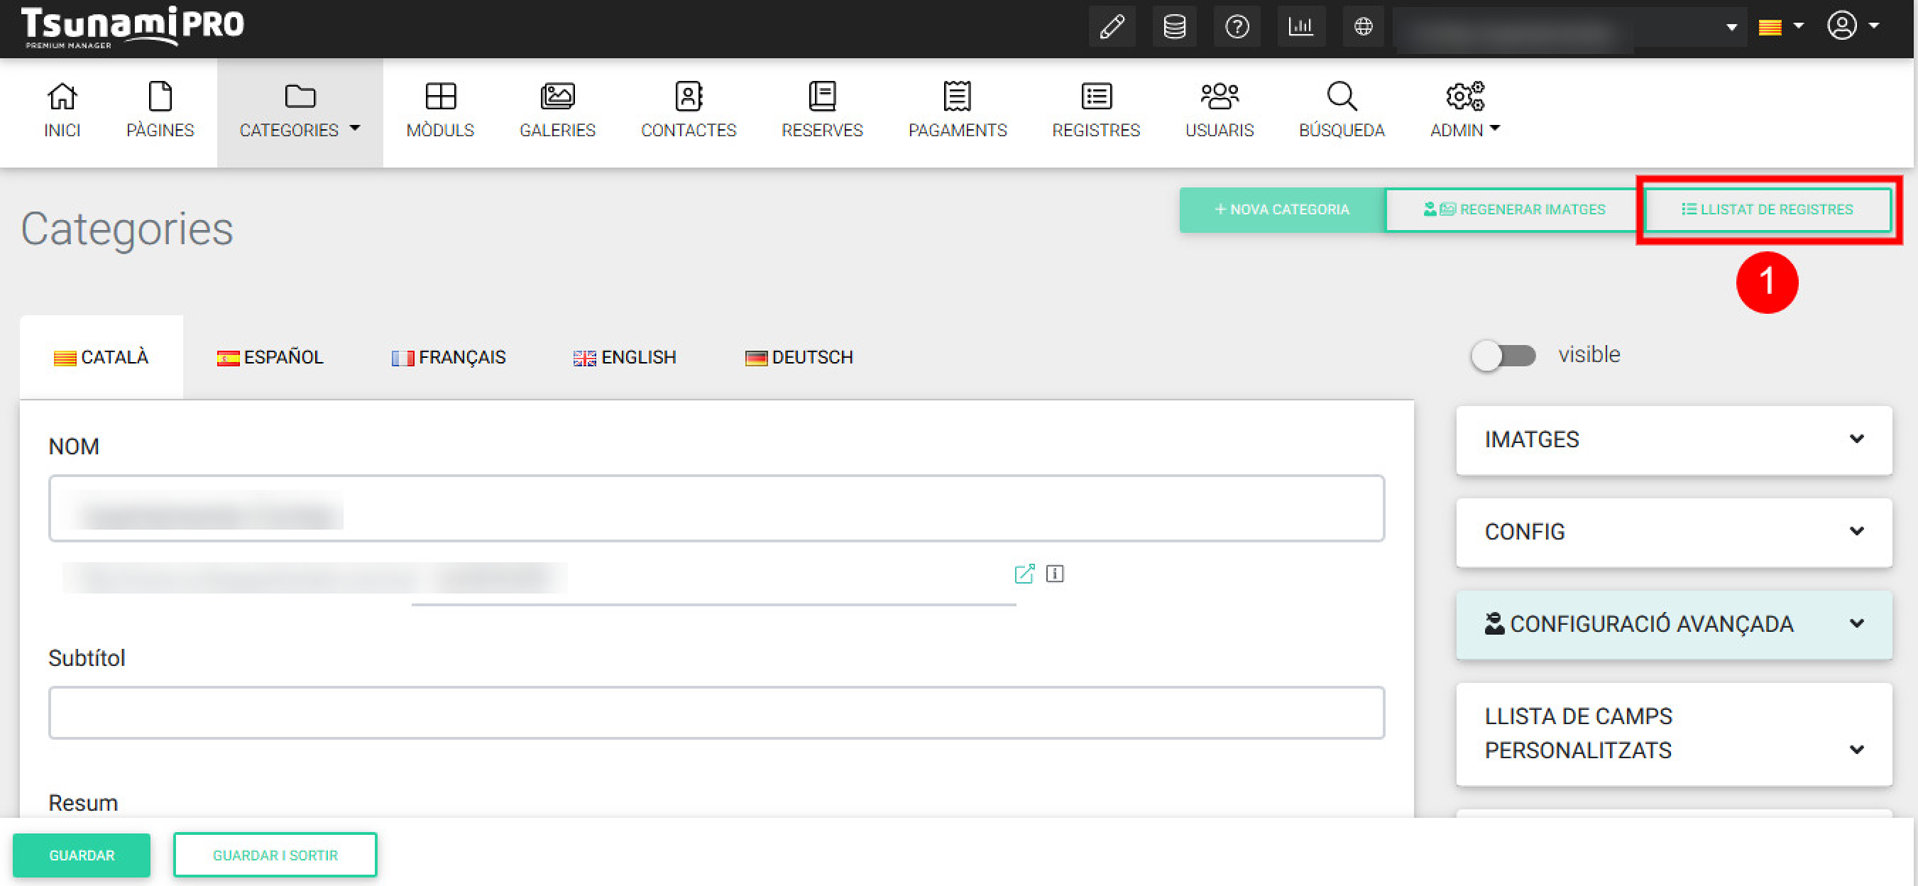Expand the Config panel

pos(1673,532)
